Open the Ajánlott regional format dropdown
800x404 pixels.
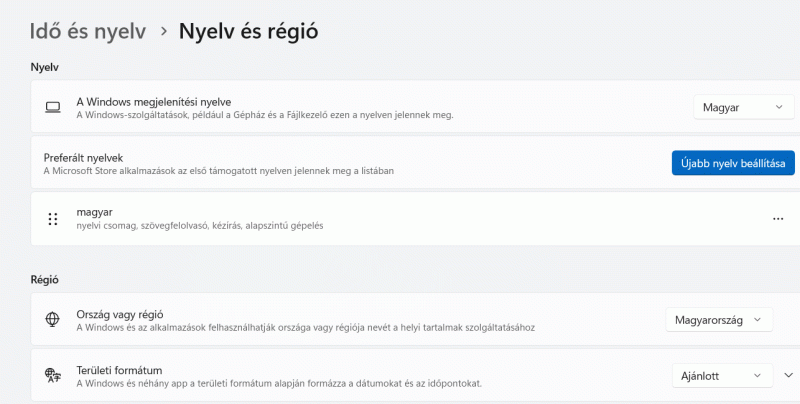tap(721, 376)
